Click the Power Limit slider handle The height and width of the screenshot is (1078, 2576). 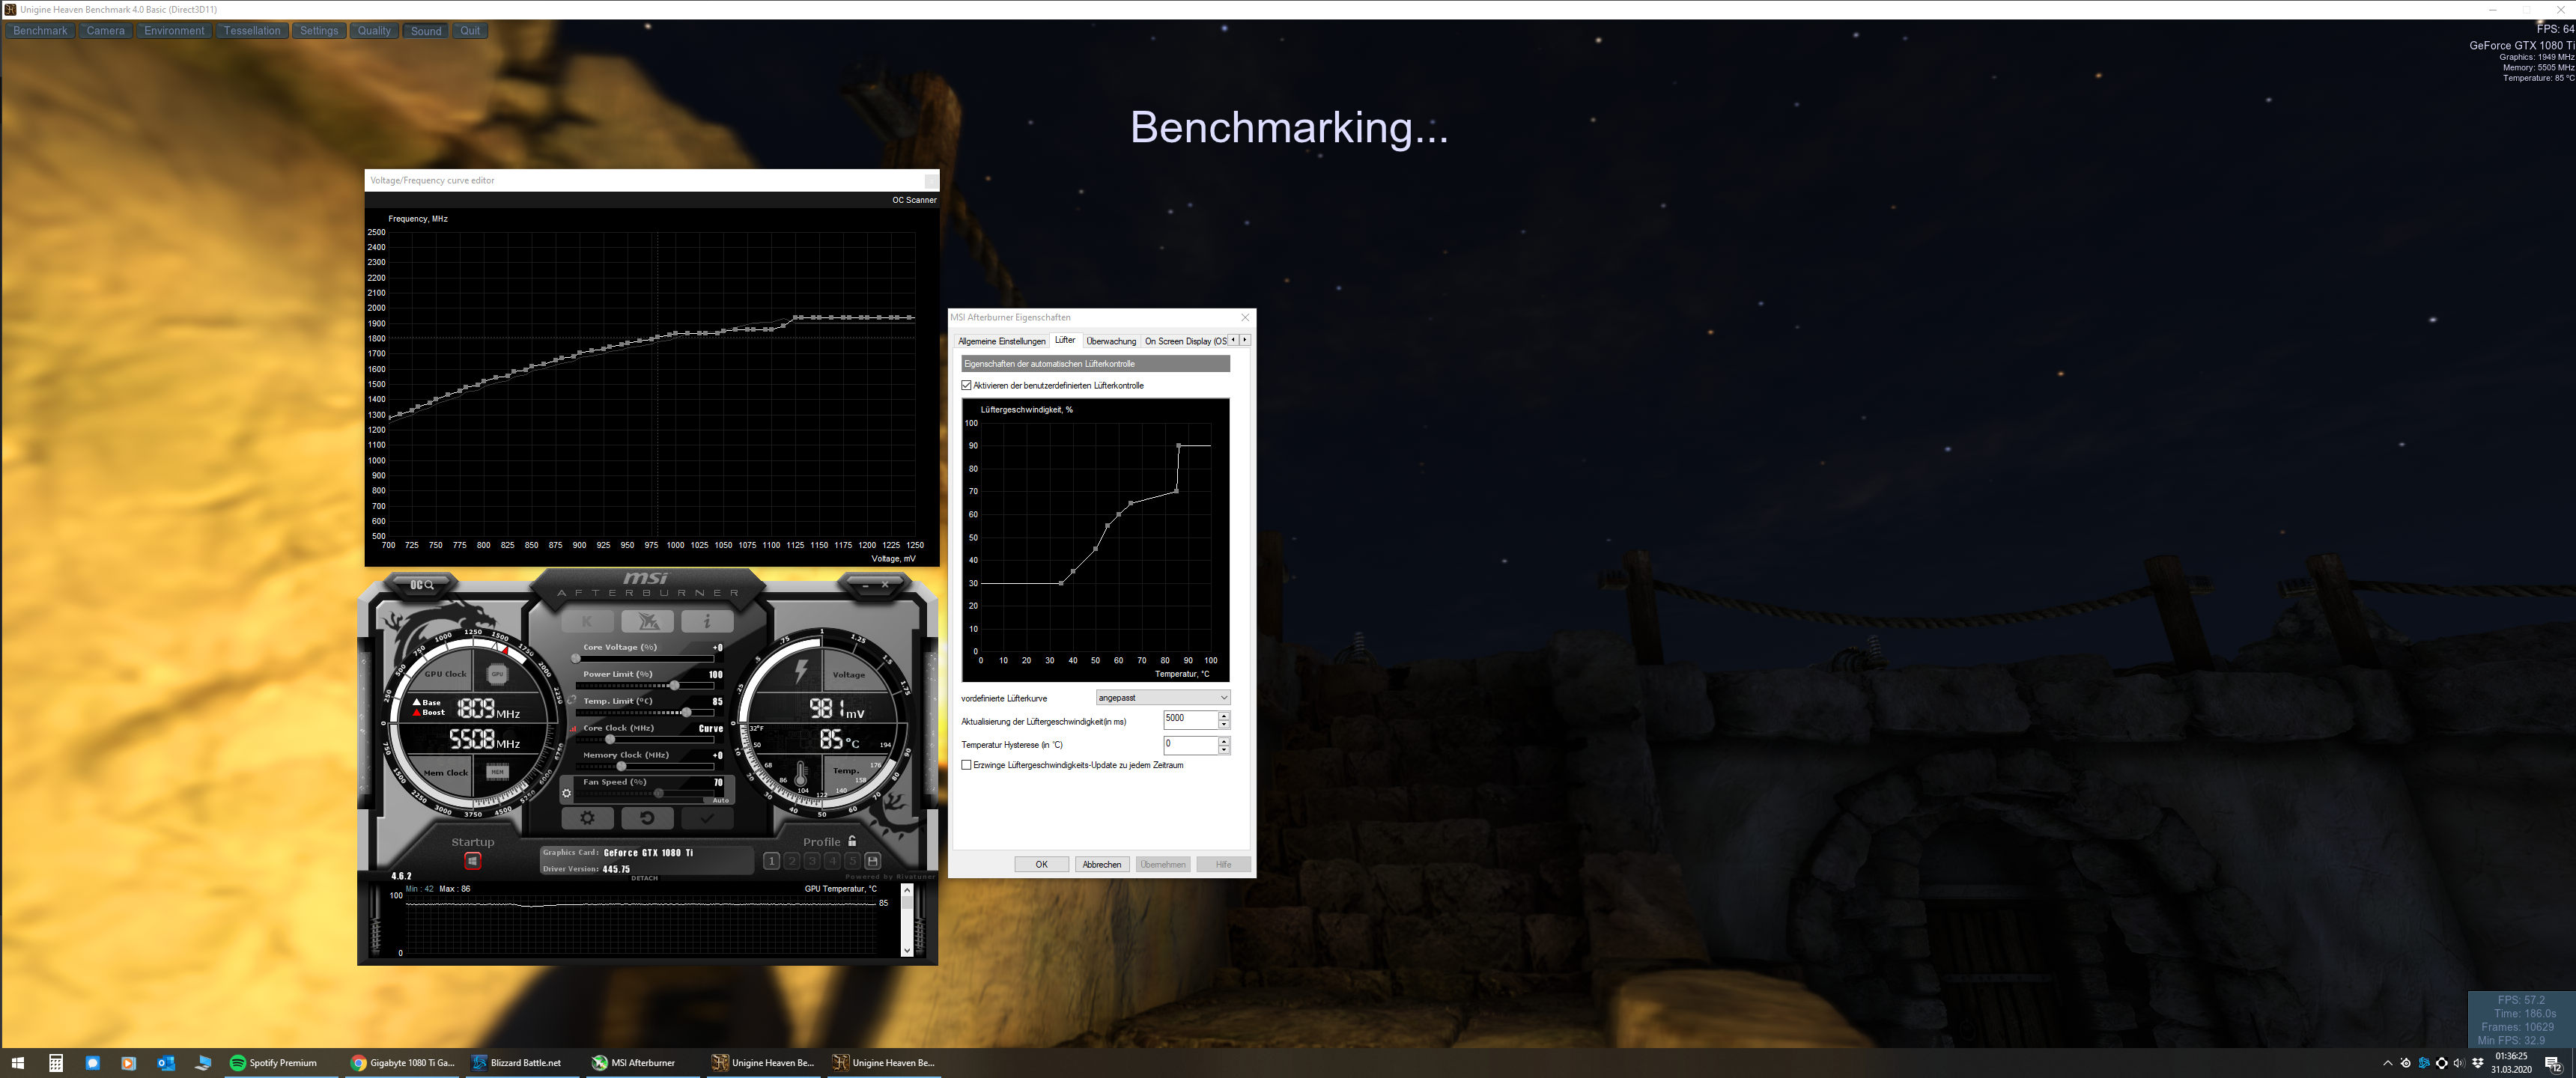[675, 685]
